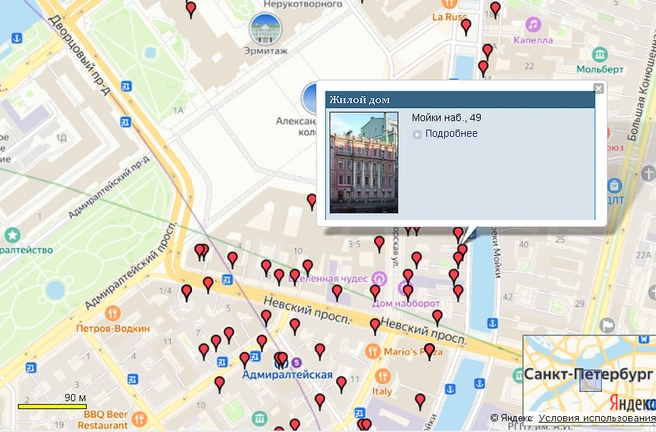This screenshot has width=656, height=432.
Task: Click Mario's Pizza restaurant icon
Action: pyautogui.click(x=372, y=351)
